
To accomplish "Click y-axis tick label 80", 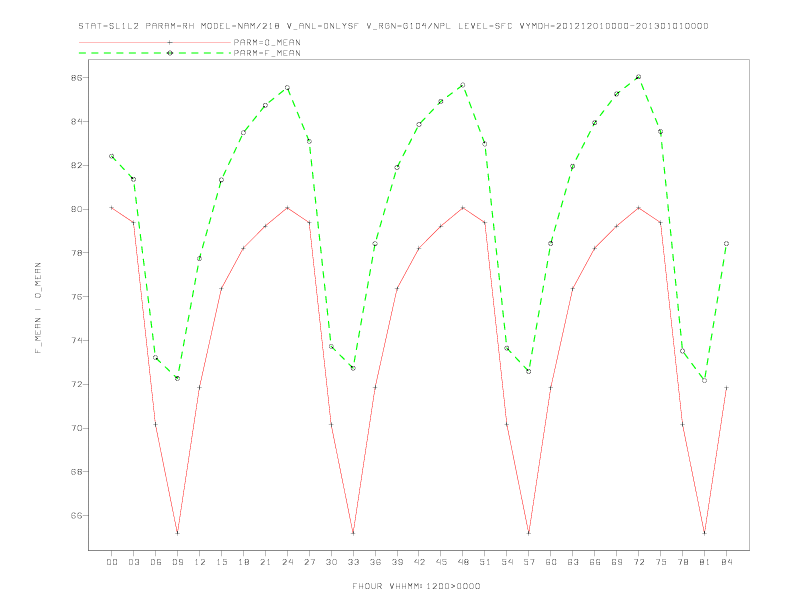I will [77, 209].
